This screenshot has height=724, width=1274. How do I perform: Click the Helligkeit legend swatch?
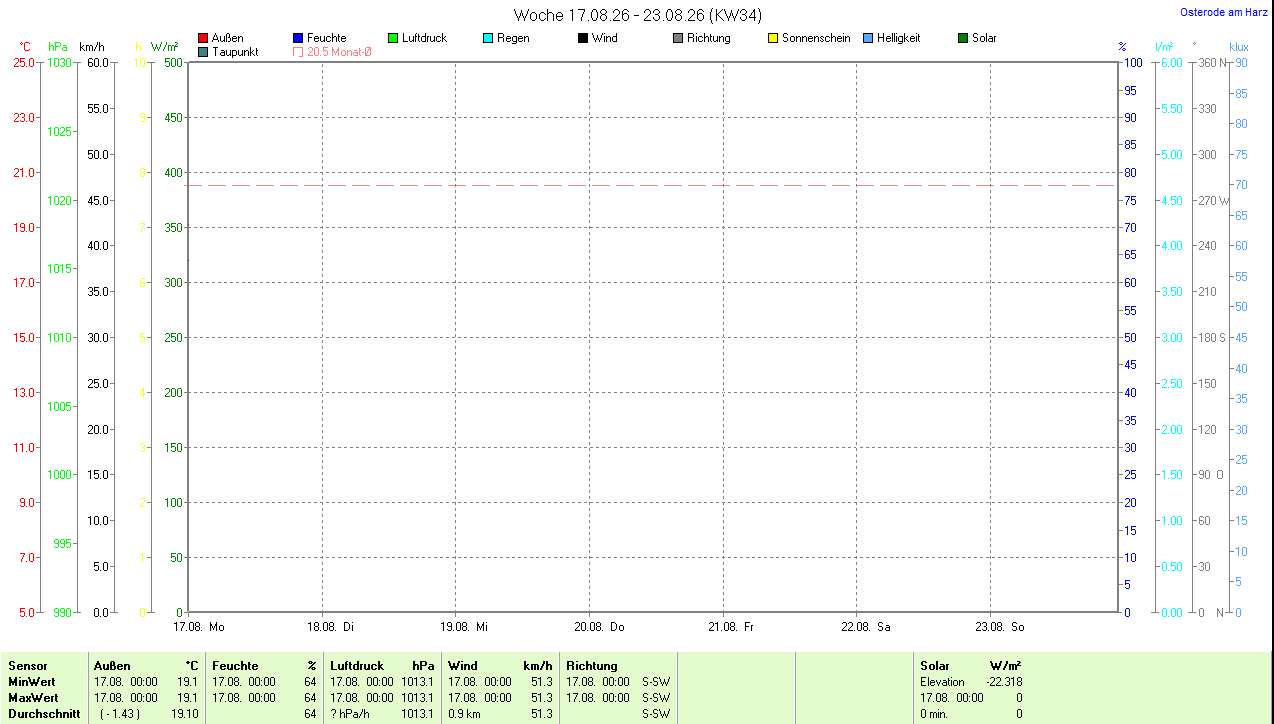868,38
